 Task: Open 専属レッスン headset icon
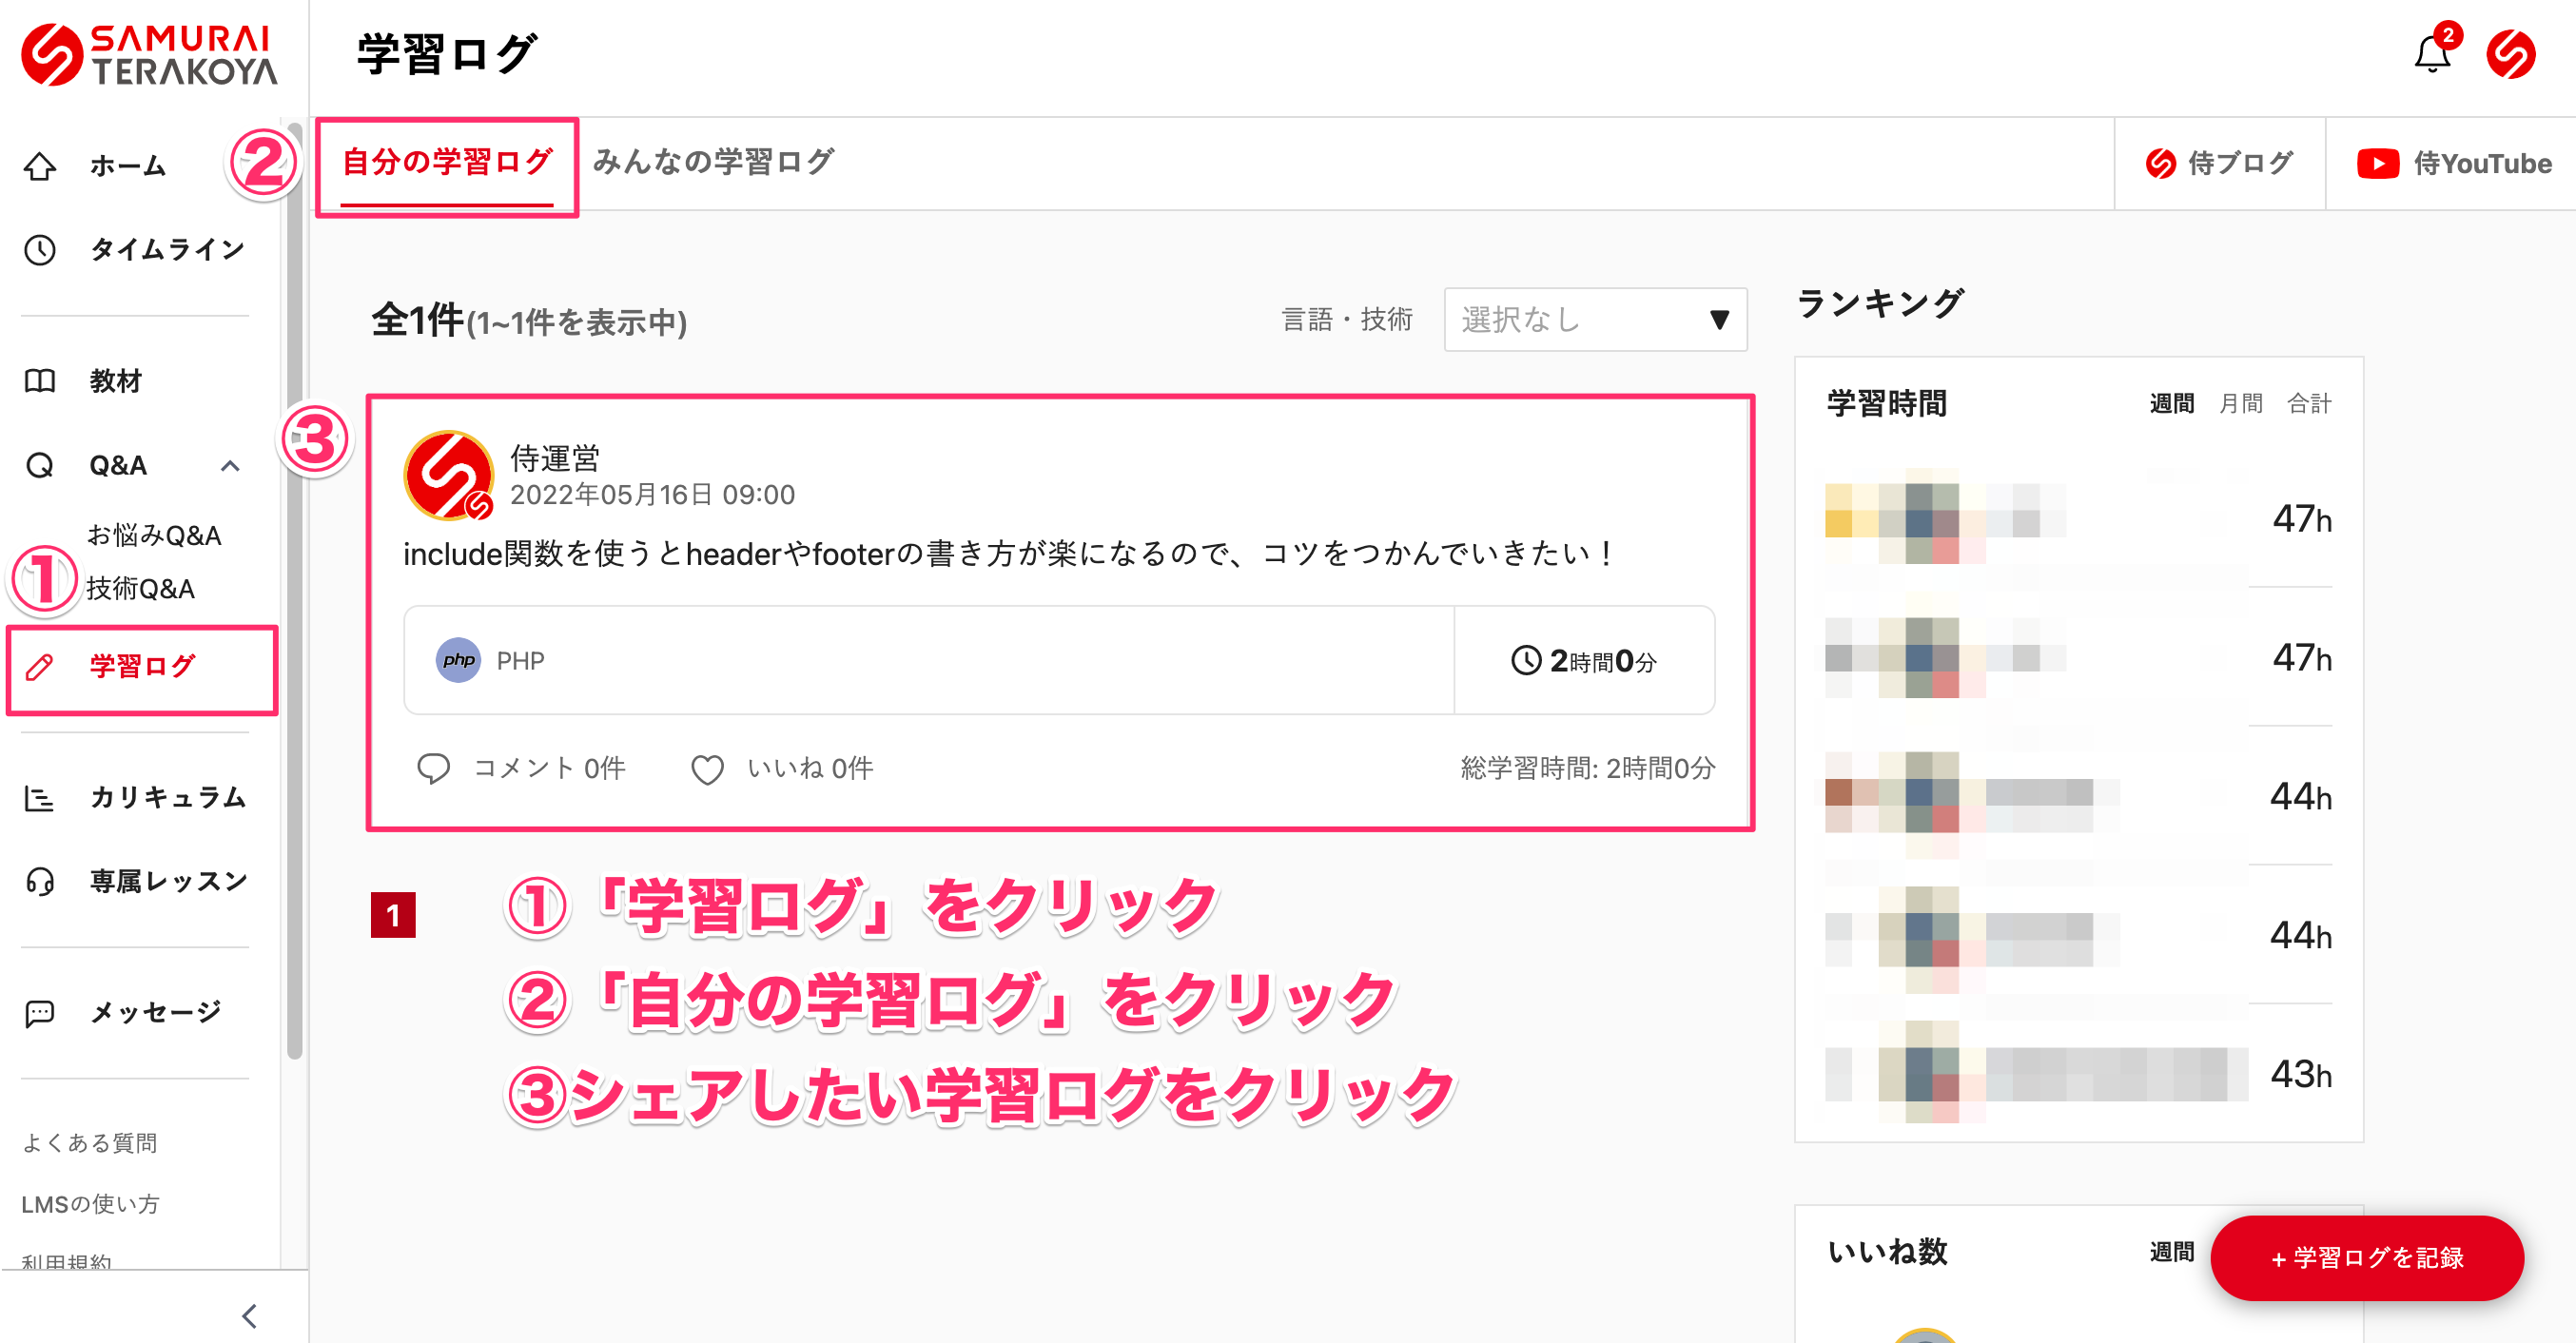(40, 881)
